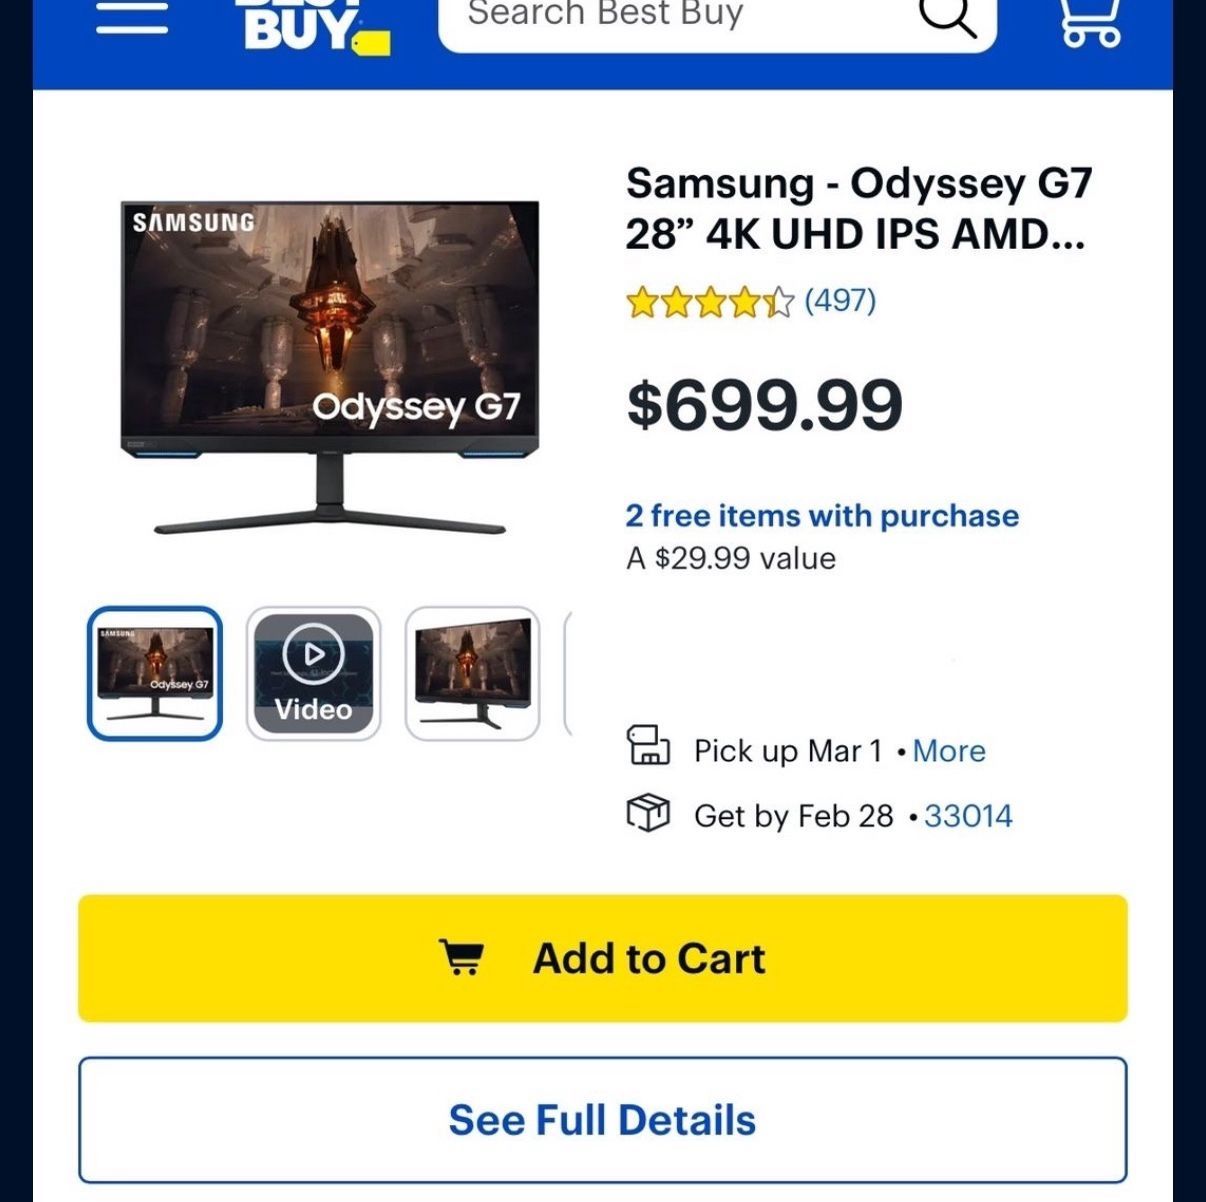Click the magnifying glass search icon
Screen dimensions: 1206x1202
coord(946,16)
